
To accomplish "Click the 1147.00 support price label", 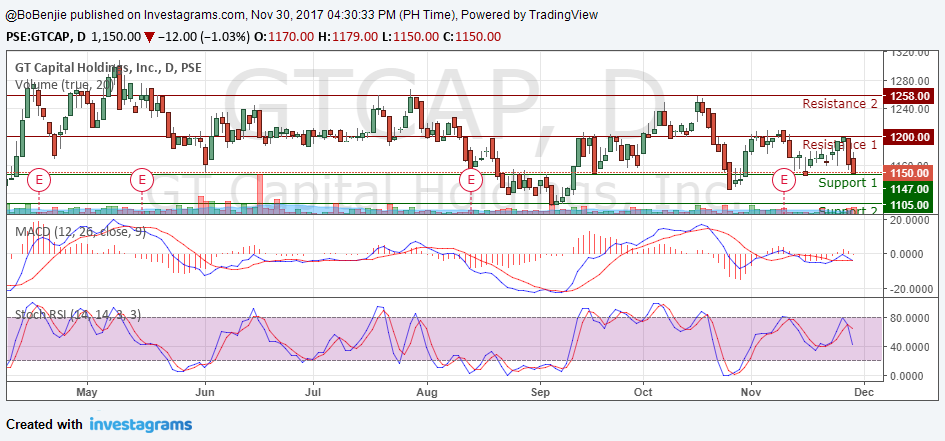I will [908, 189].
